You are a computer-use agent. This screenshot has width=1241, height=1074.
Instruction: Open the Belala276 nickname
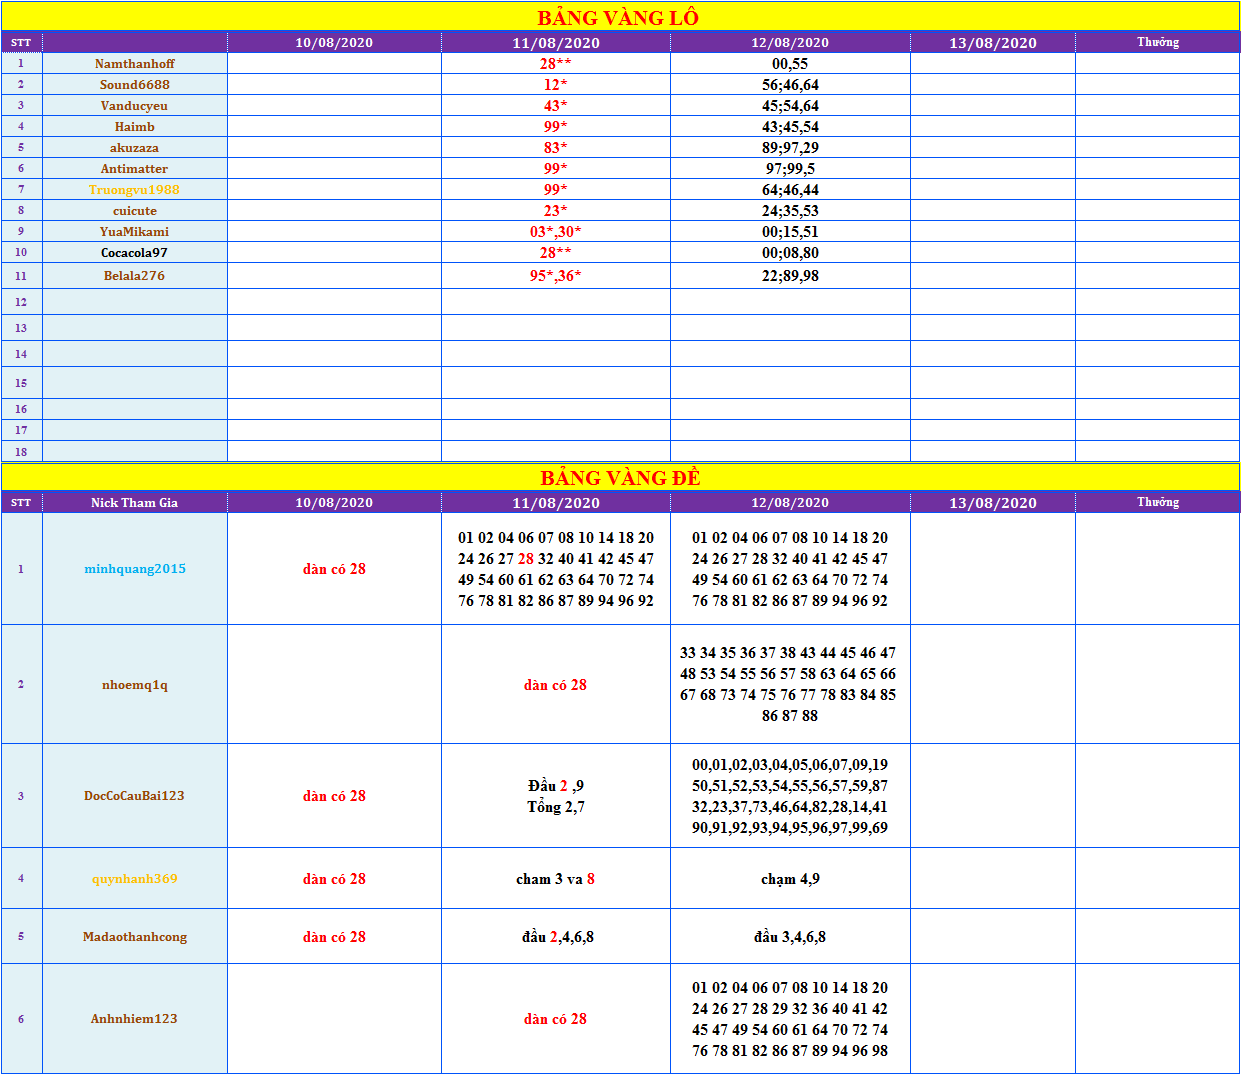pyautogui.click(x=134, y=276)
